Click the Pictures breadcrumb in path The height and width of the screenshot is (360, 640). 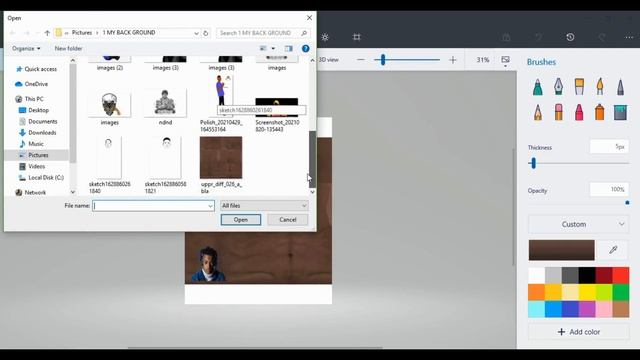tap(82, 33)
